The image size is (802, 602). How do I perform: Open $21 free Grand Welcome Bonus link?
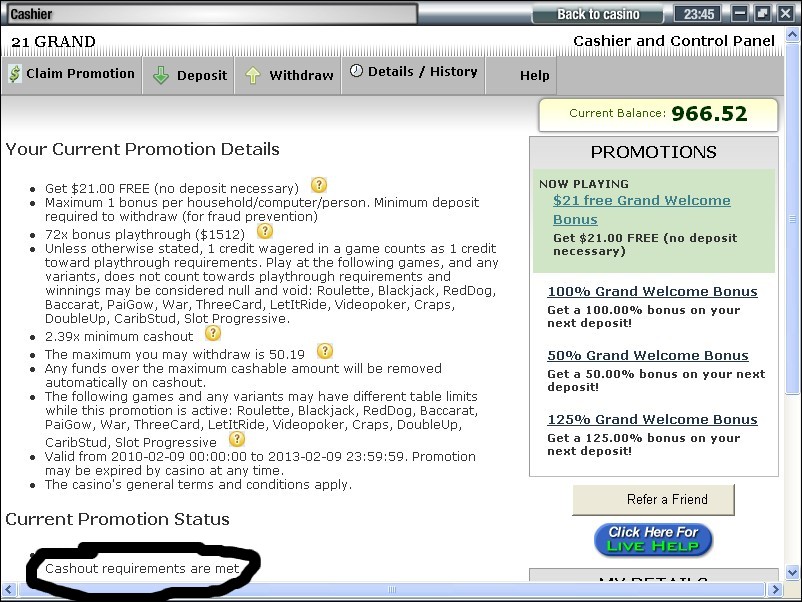(641, 210)
